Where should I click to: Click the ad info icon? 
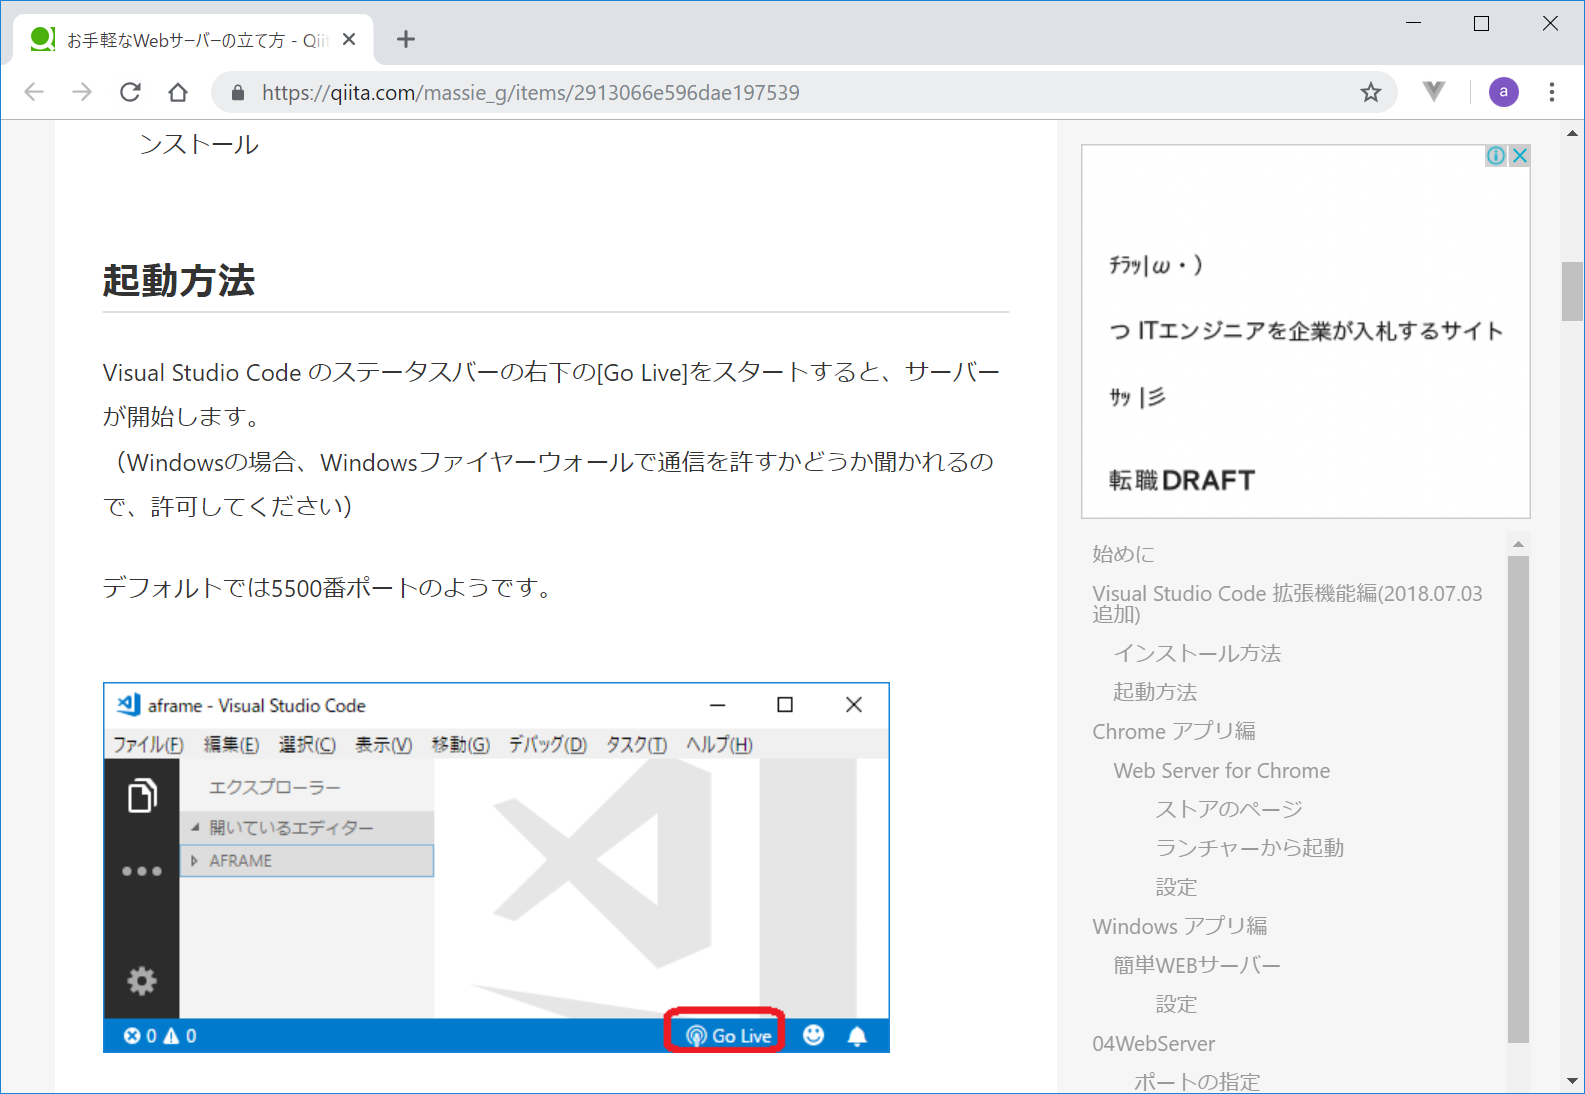pos(1496,156)
